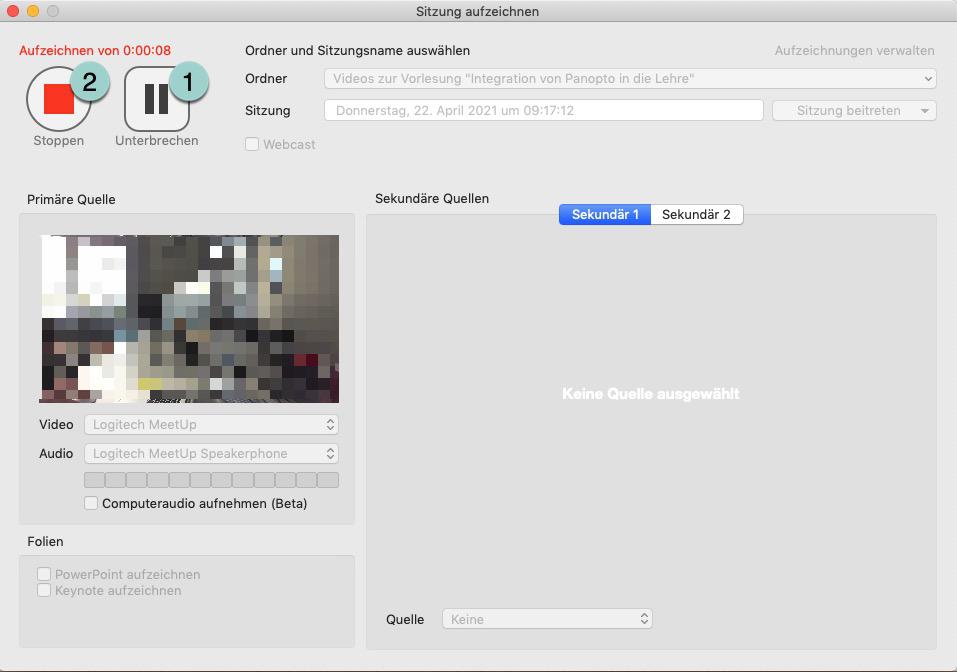Click the Sitzung name input field
The image size is (957, 672).
(x=543, y=110)
